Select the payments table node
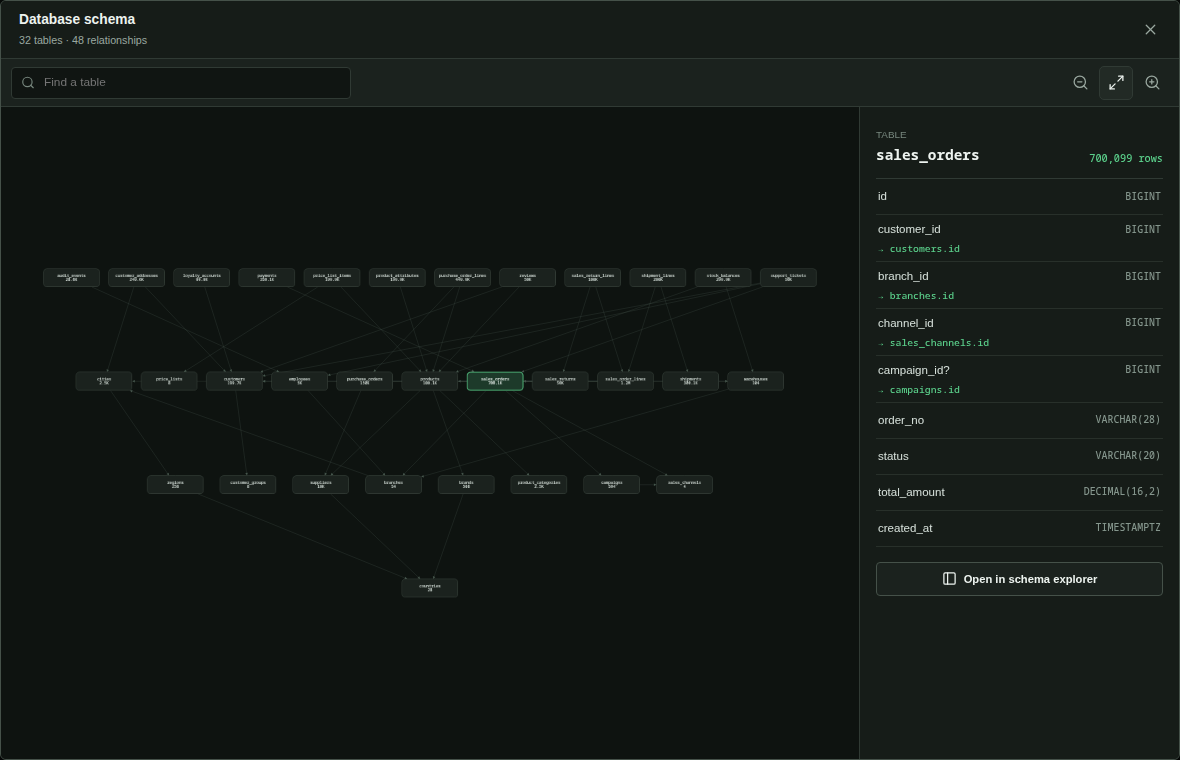The image size is (1180, 760). click(266, 278)
